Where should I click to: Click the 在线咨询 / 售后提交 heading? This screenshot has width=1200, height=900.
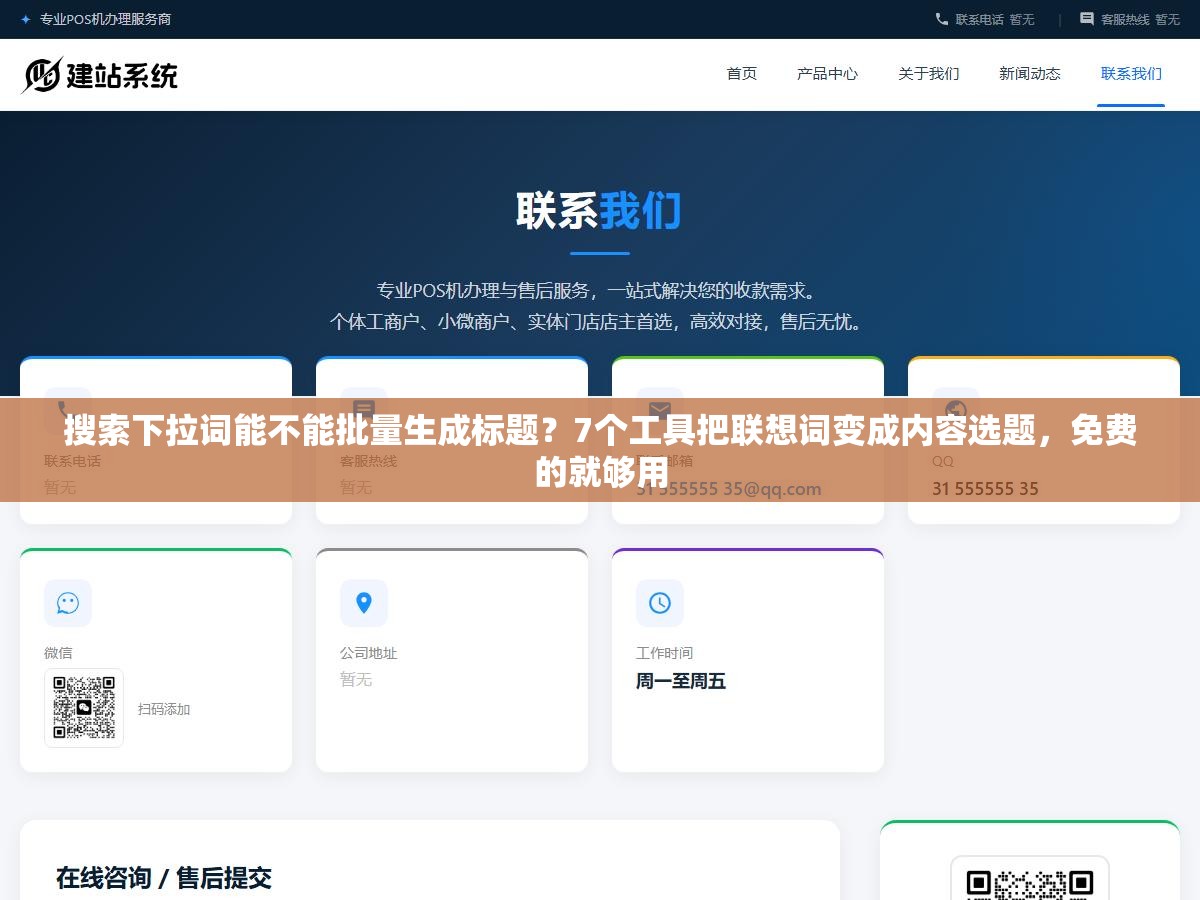click(x=164, y=878)
